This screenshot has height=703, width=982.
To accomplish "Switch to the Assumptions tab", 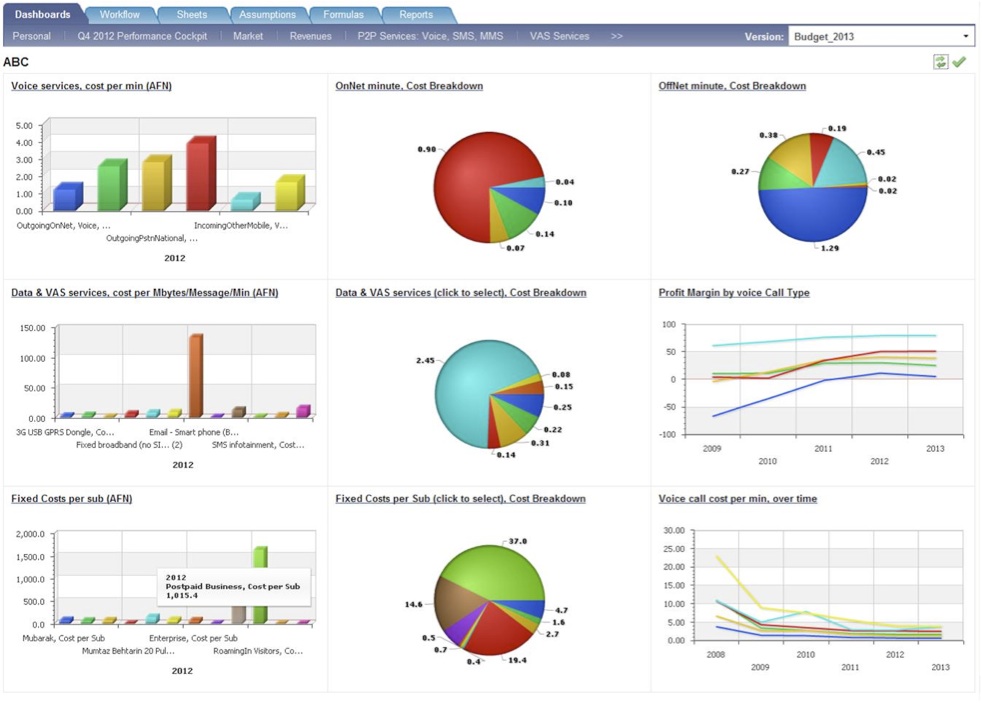I will pos(266,15).
